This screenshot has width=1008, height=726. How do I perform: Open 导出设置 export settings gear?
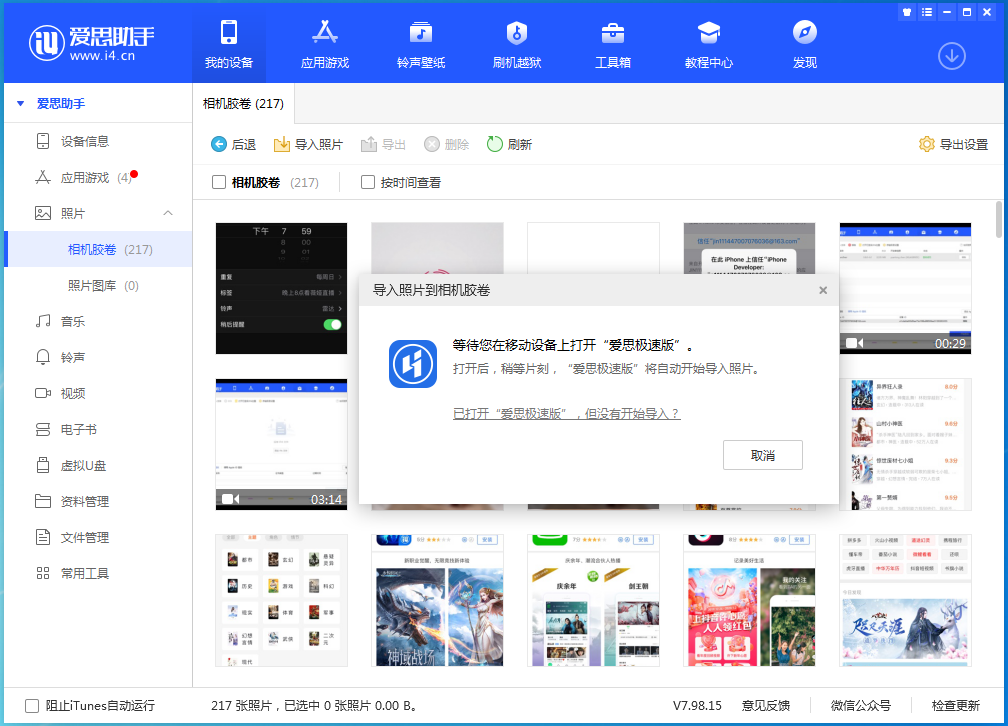point(946,144)
